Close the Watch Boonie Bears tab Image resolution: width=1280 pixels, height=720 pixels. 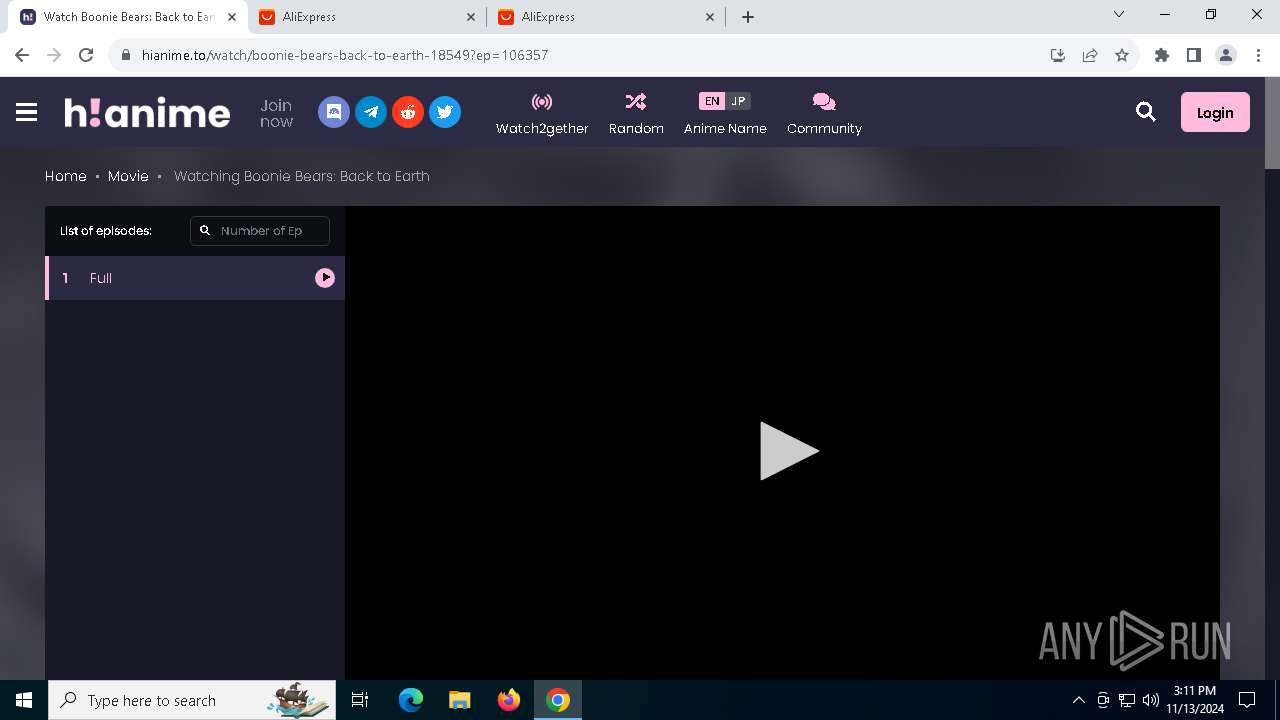pos(232,17)
